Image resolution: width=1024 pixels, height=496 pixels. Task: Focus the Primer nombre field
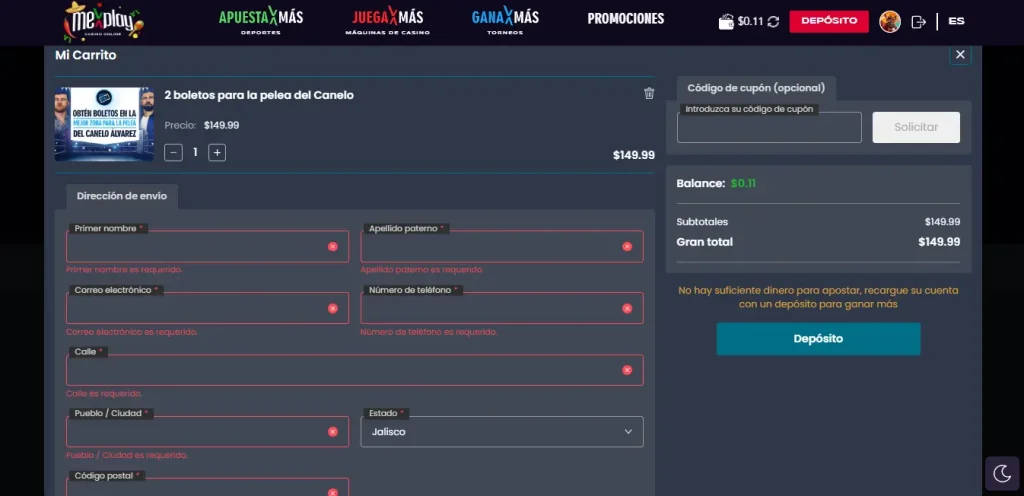pos(207,247)
